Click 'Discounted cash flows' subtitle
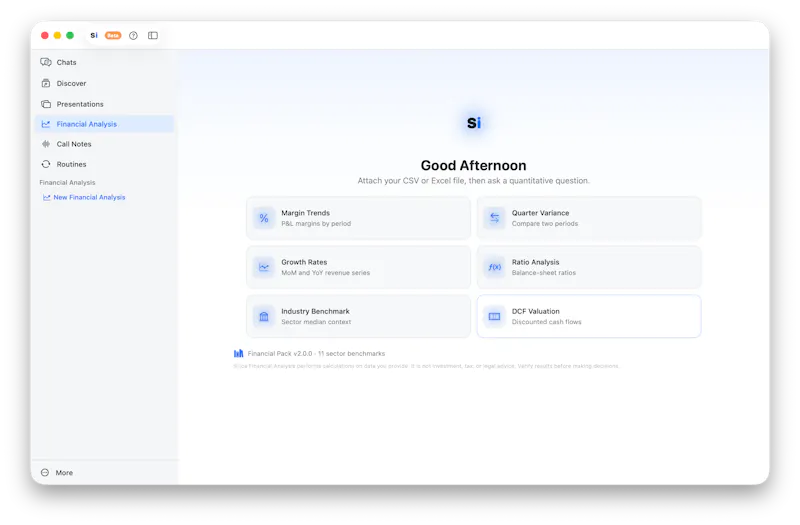800x525 pixels. (x=546, y=322)
